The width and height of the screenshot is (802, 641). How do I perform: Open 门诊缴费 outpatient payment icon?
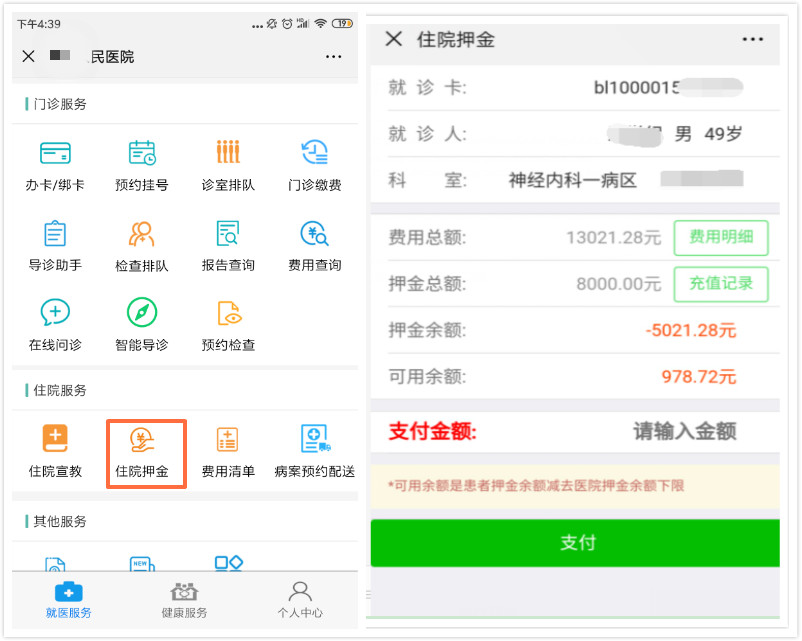[315, 152]
